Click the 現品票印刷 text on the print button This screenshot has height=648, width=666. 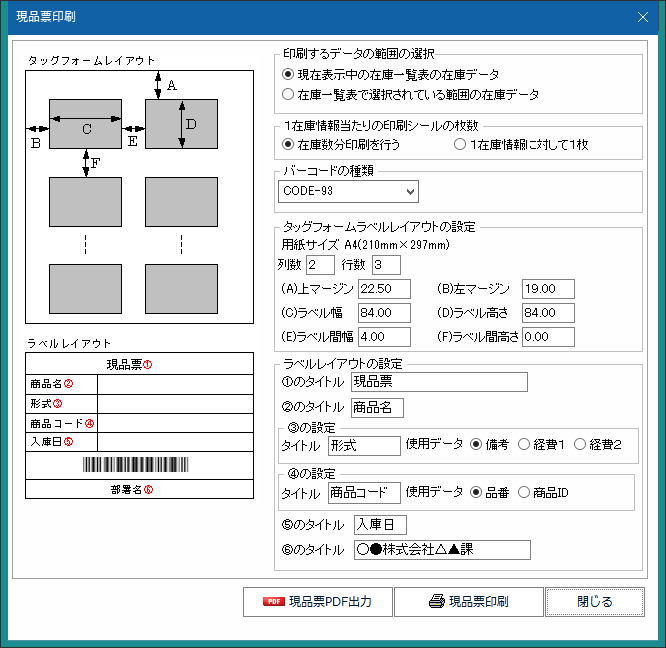pos(479,602)
